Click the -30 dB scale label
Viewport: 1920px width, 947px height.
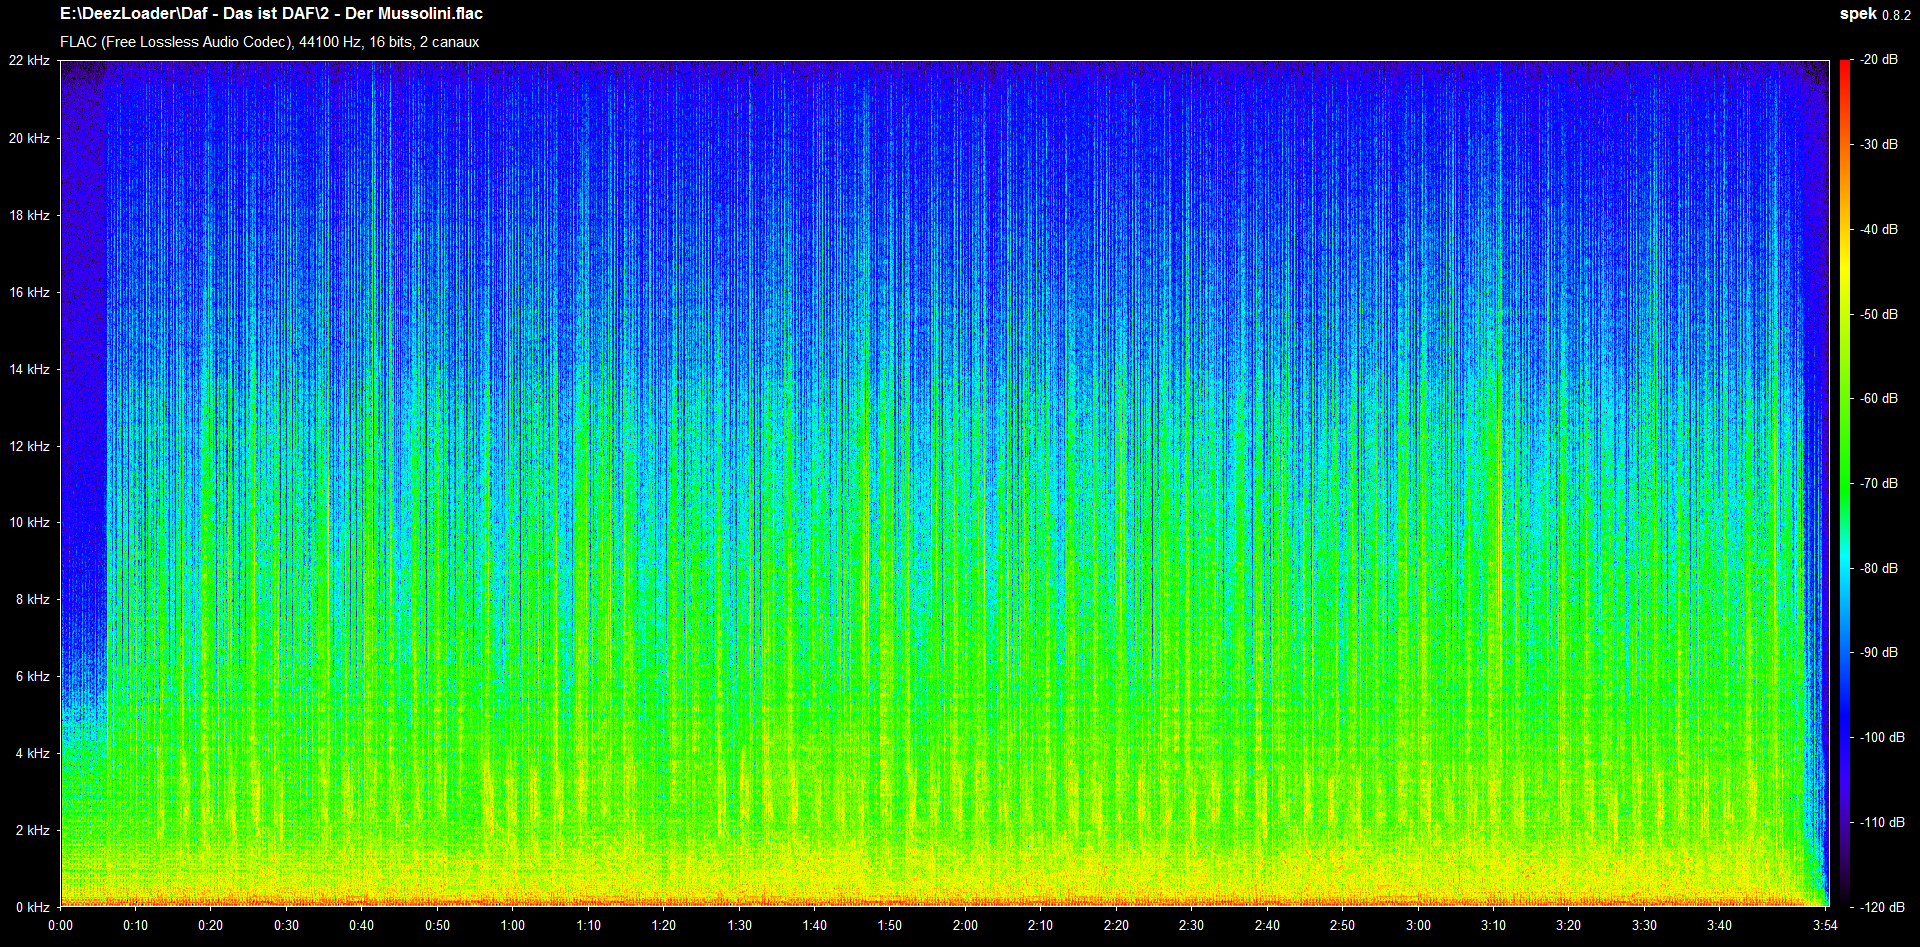(x=1879, y=145)
